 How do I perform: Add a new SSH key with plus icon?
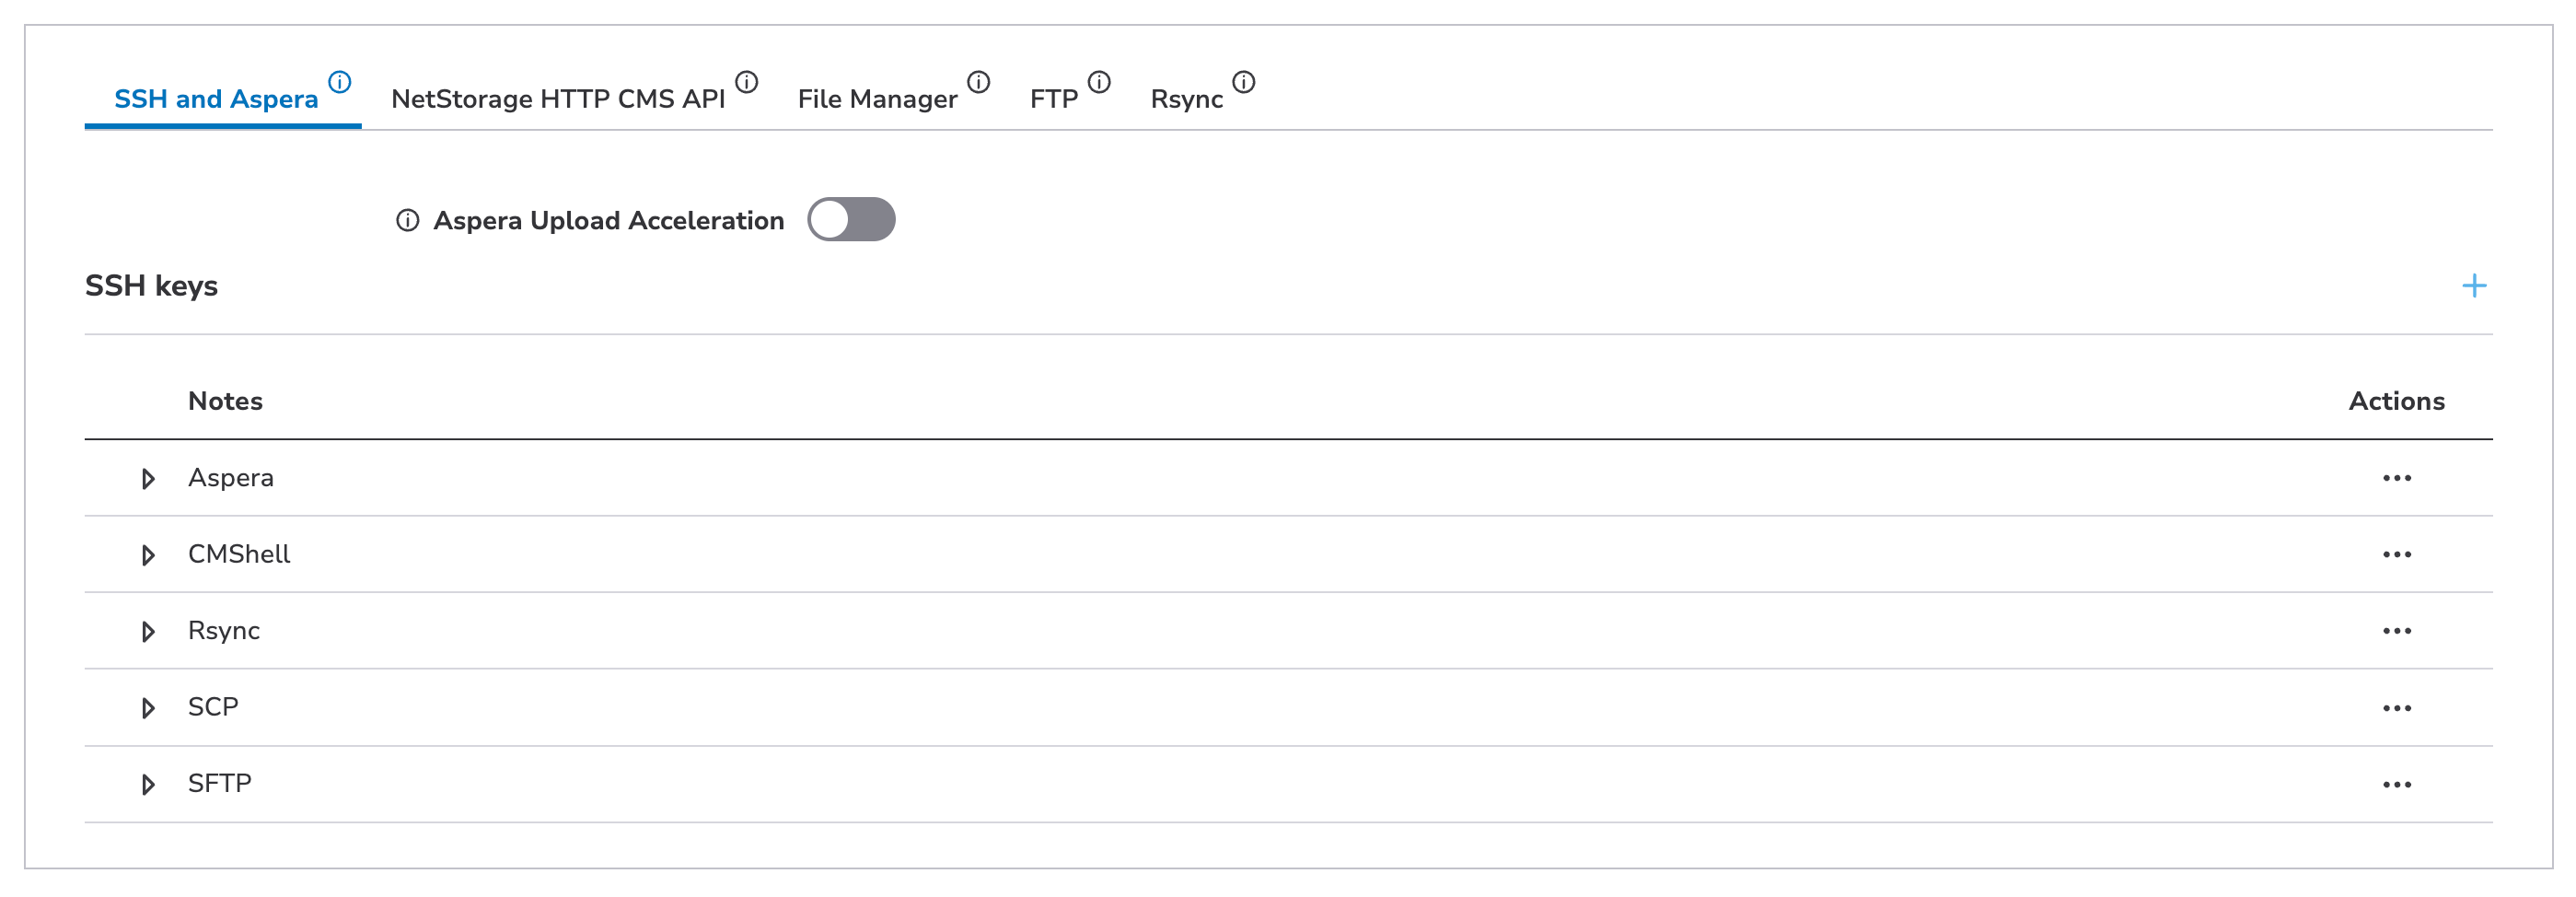tap(2473, 286)
